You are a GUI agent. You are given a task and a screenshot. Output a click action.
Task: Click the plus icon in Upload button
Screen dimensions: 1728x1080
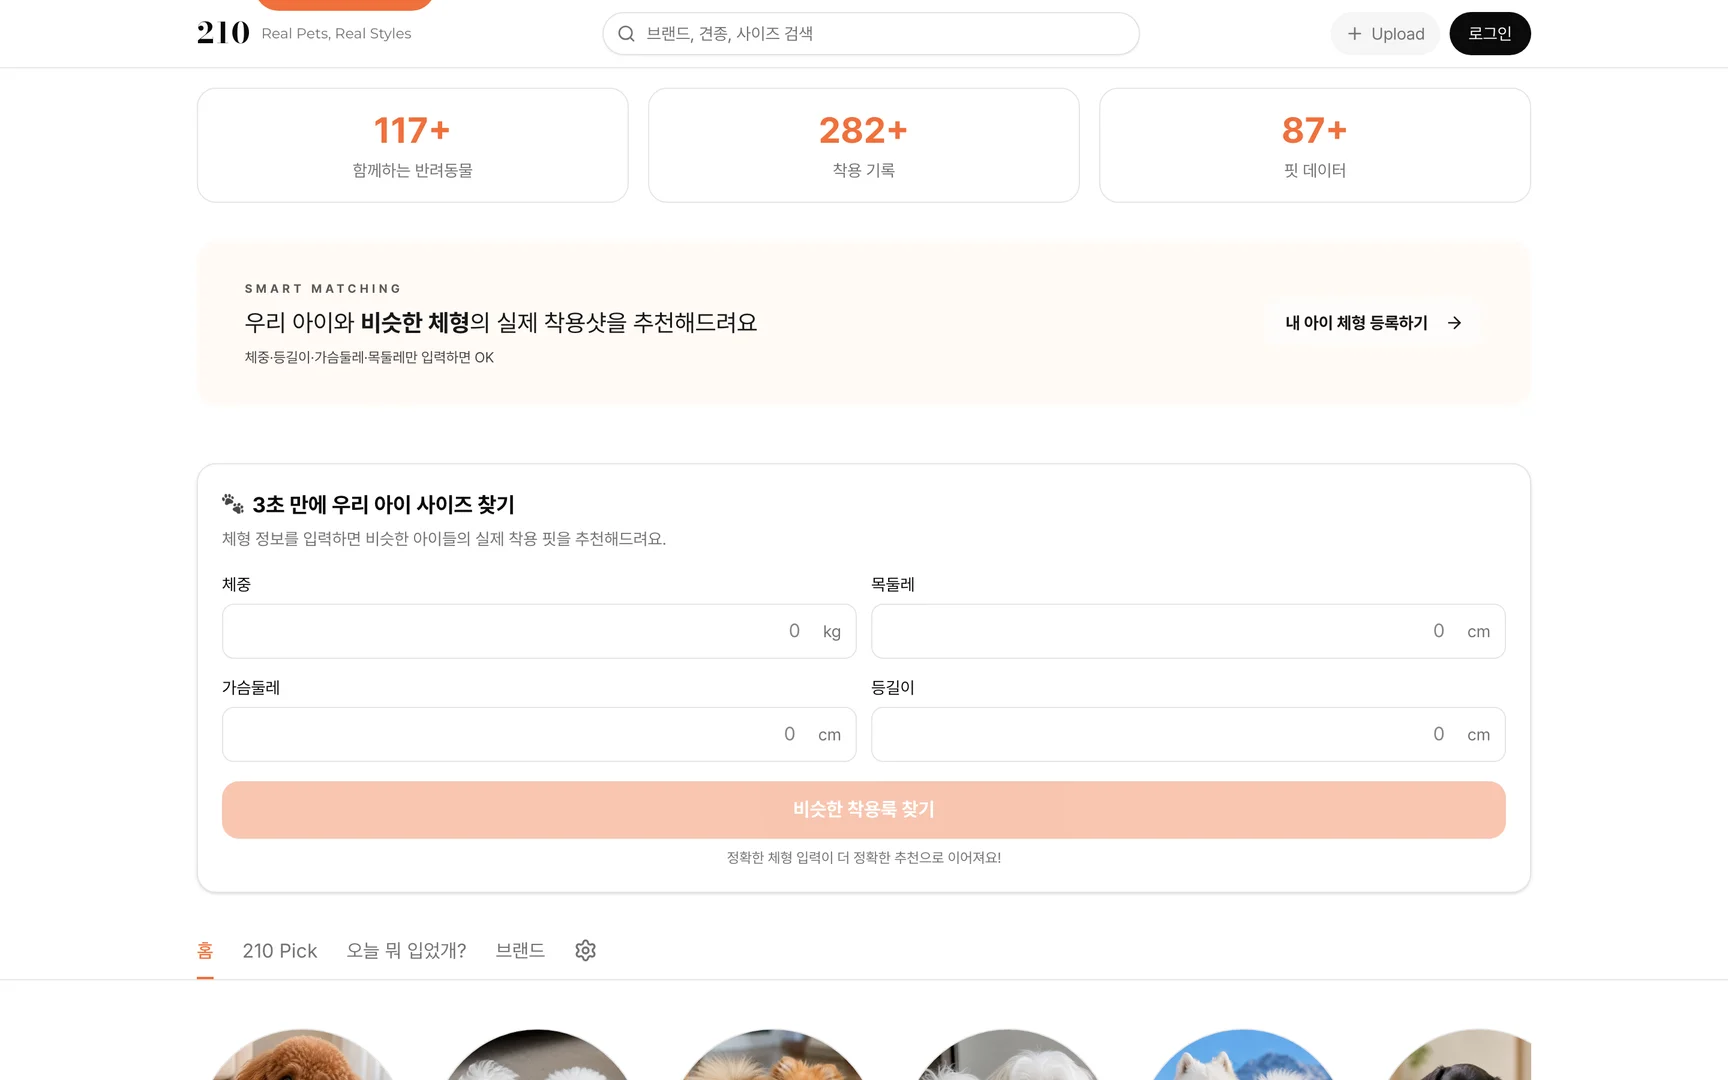coord(1354,34)
